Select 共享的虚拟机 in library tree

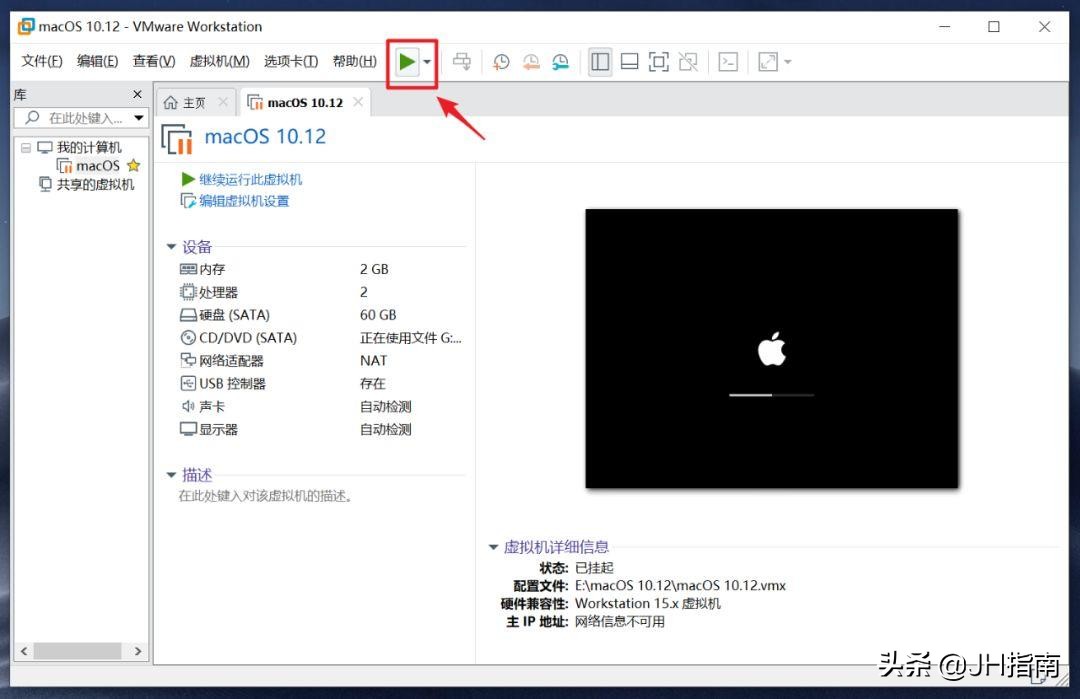(x=87, y=185)
